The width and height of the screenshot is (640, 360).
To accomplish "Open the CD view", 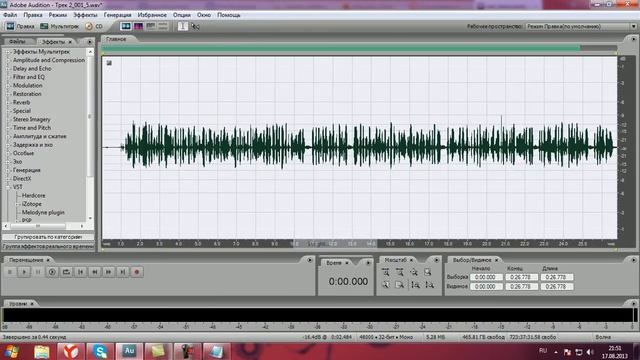I will [x=94, y=26].
